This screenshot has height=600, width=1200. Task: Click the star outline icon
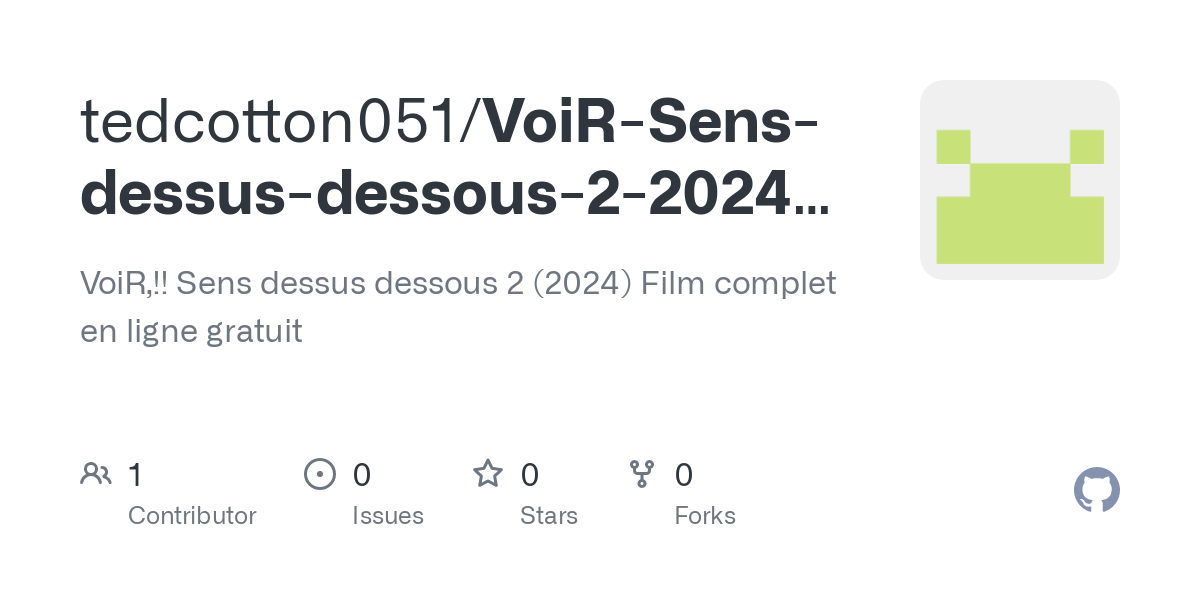tap(488, 473)
